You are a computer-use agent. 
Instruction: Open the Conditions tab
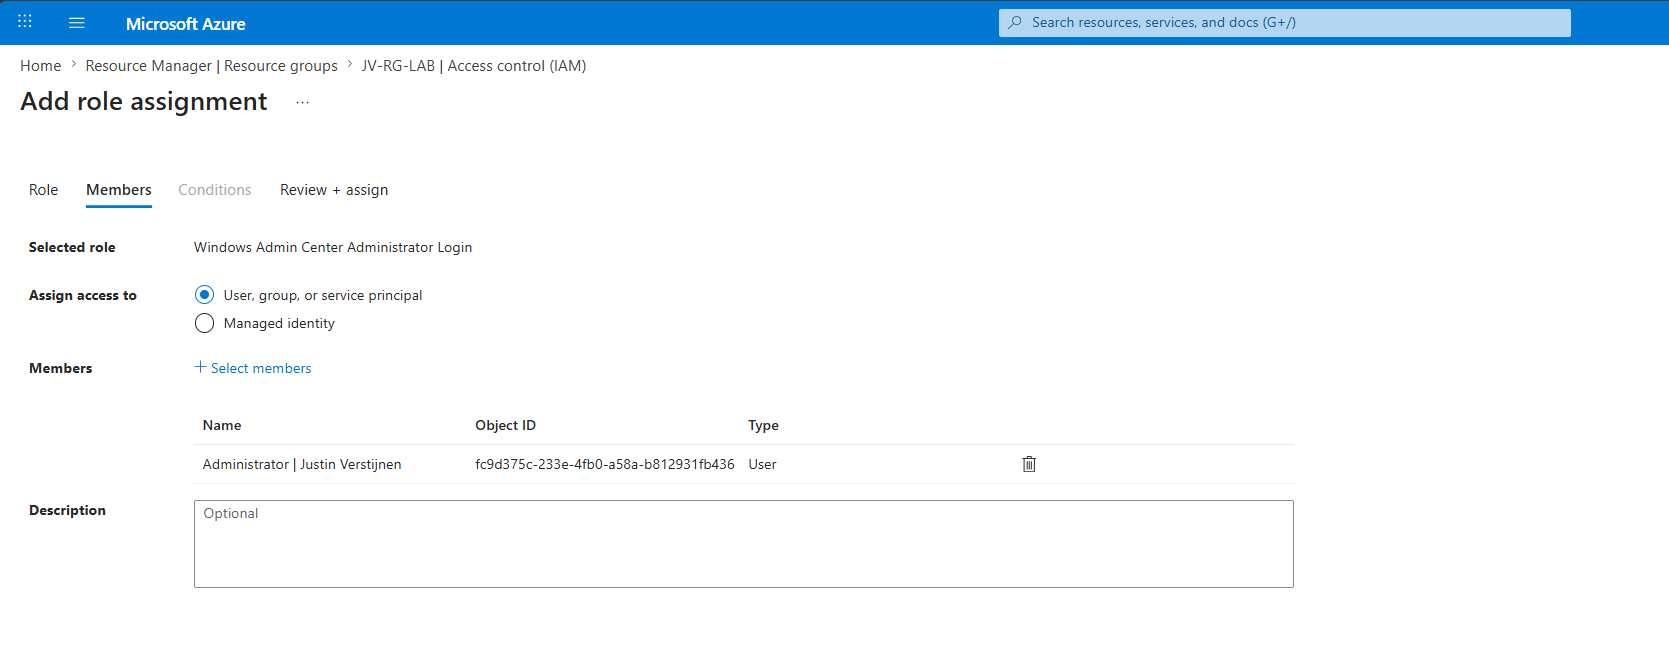pos(215,190)
